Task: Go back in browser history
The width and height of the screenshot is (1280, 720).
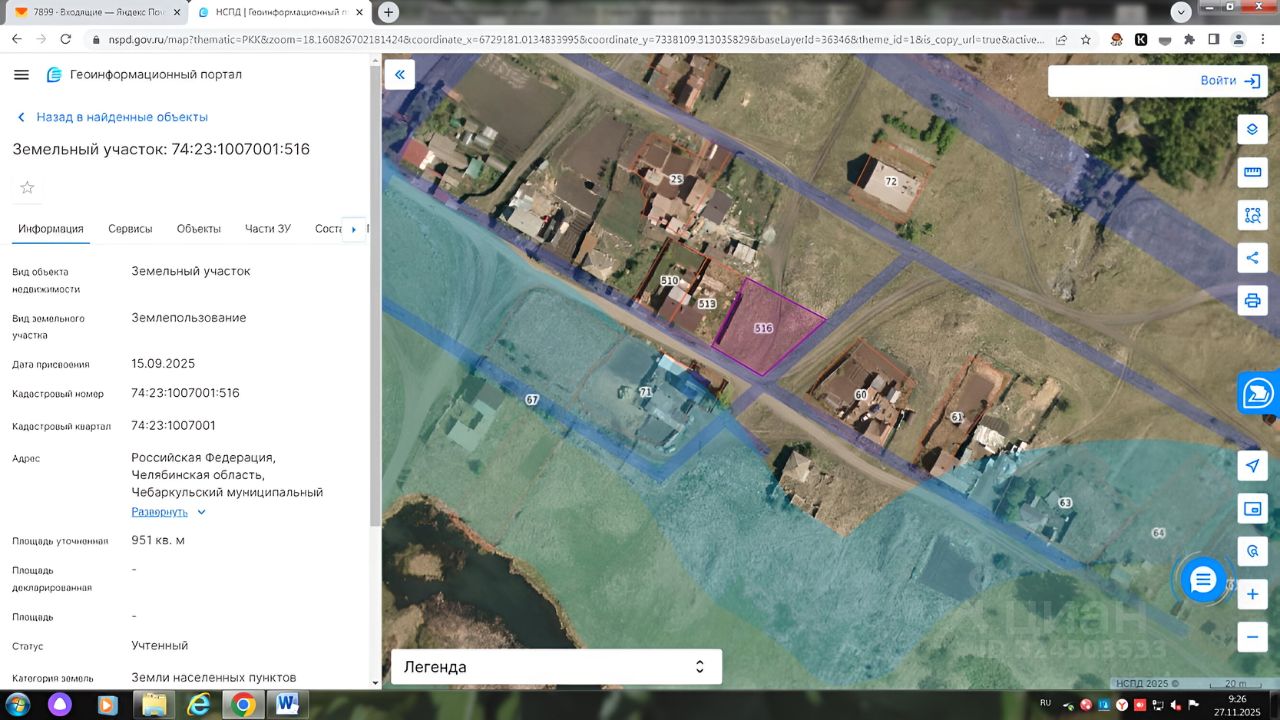Action: 16,39
